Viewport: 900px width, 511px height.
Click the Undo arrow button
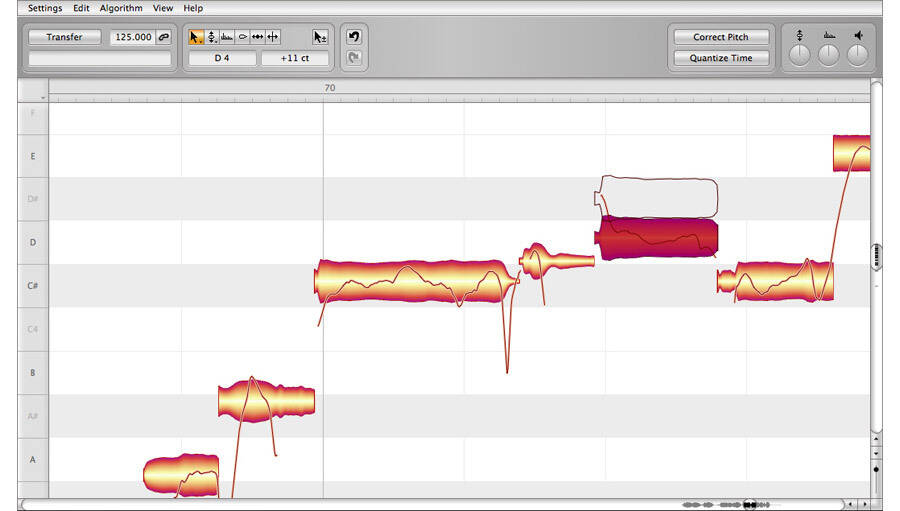354,37
